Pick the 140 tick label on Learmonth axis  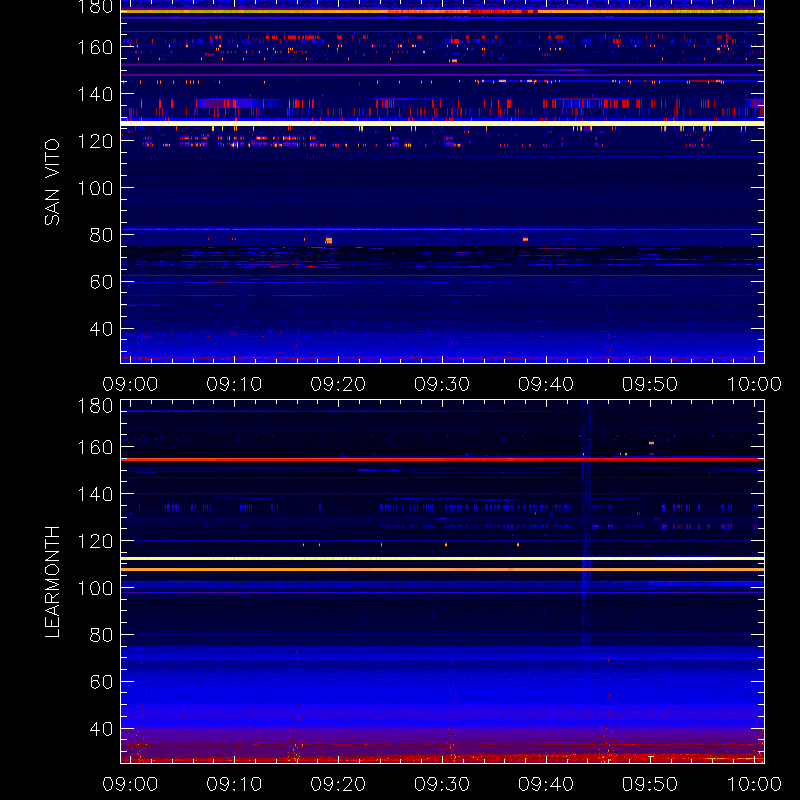95,494
